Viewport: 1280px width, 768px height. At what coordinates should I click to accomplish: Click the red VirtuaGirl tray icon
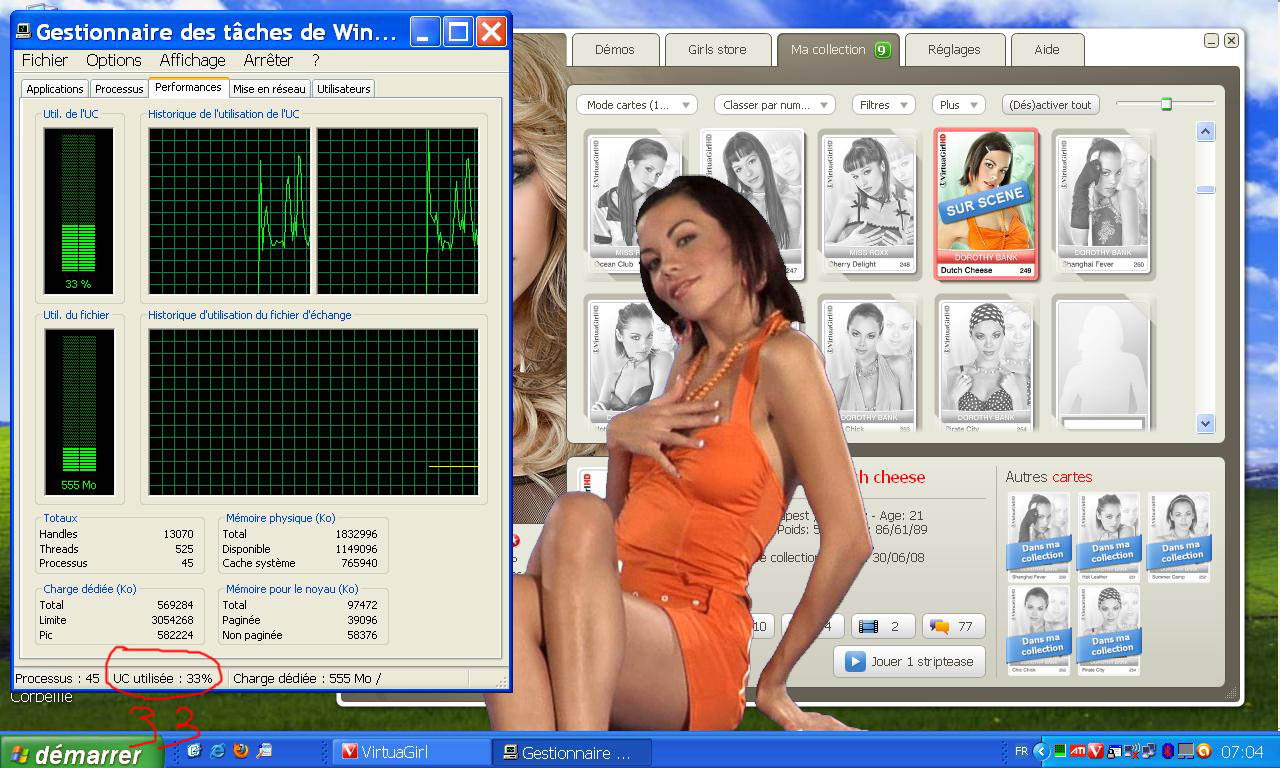point(1096,751)
